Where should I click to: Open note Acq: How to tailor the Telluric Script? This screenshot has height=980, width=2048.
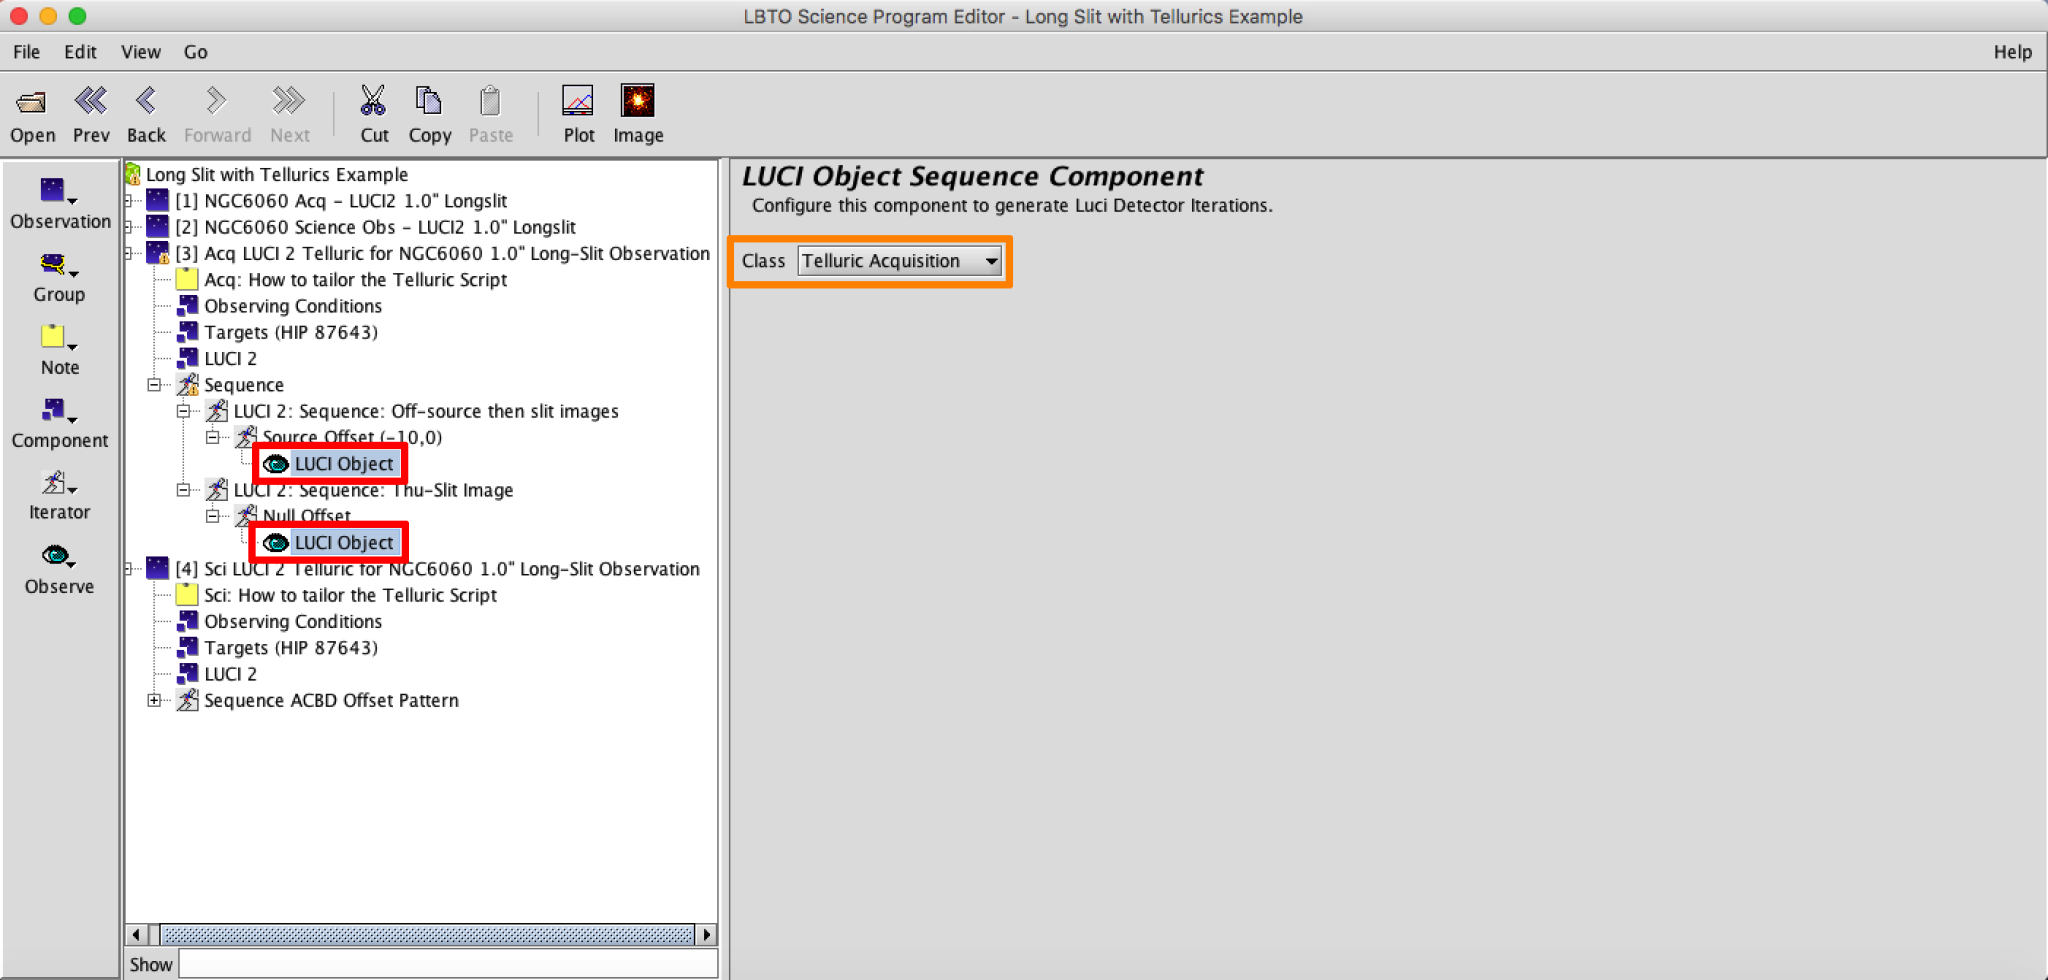click(355, 280)
